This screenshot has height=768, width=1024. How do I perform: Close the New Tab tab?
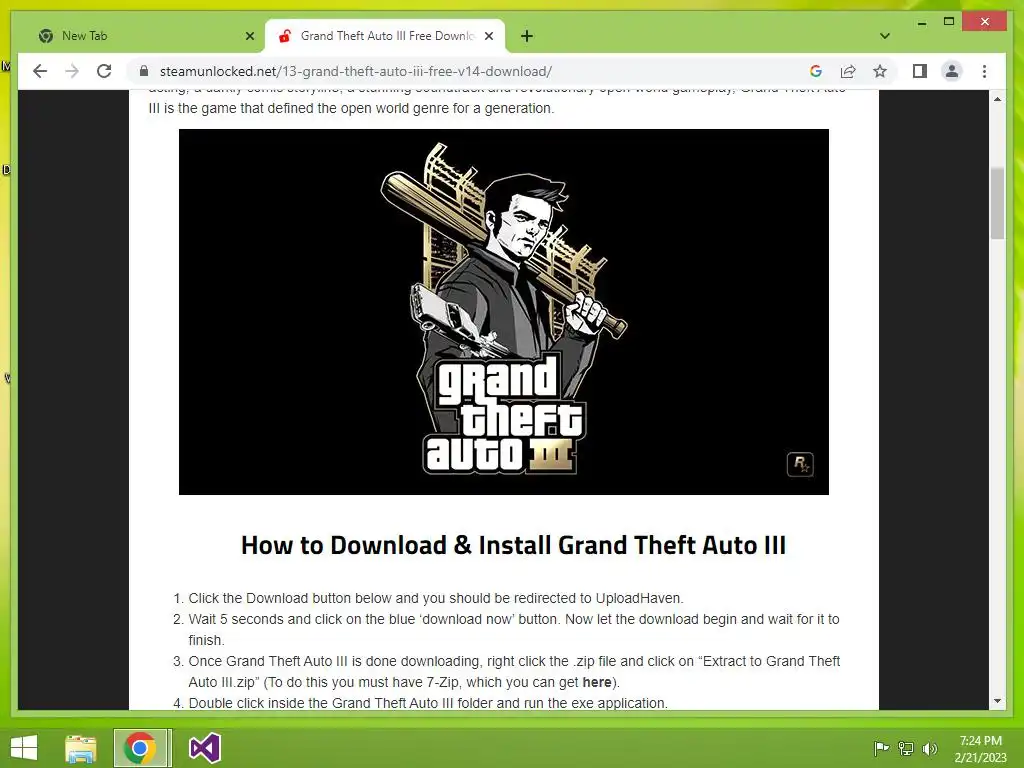[x=249, y=36]
